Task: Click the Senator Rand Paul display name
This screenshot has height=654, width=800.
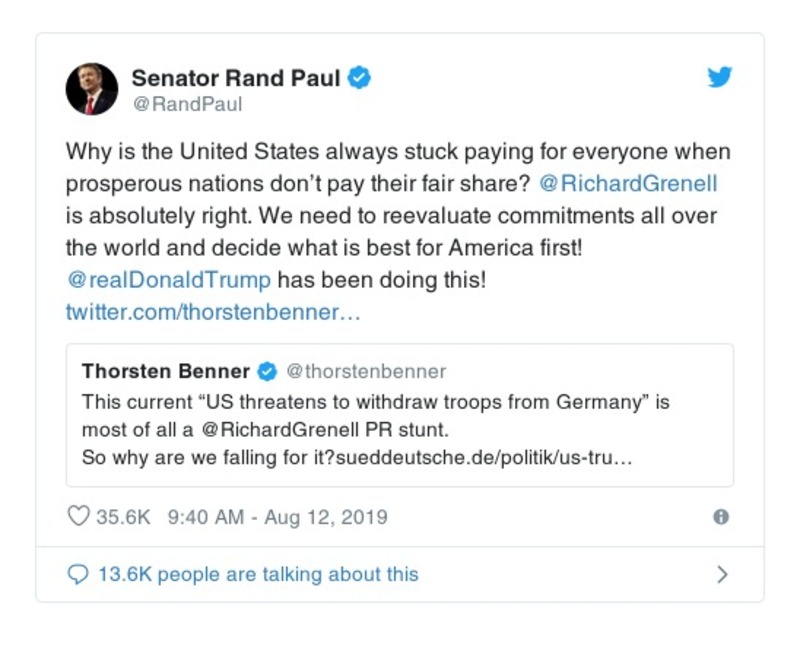Action: tap(236, 78)
